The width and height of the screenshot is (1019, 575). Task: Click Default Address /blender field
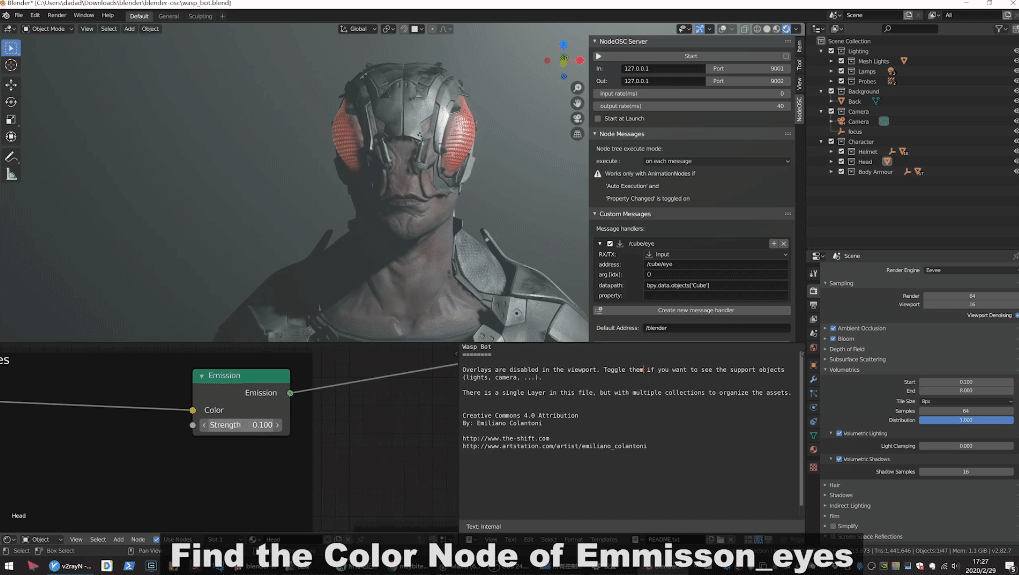point(717,328)
